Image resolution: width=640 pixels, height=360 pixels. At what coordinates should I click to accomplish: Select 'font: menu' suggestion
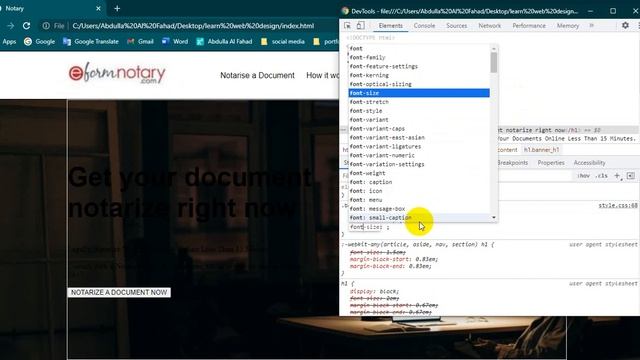pyautogui.click(x=419, y=200)
